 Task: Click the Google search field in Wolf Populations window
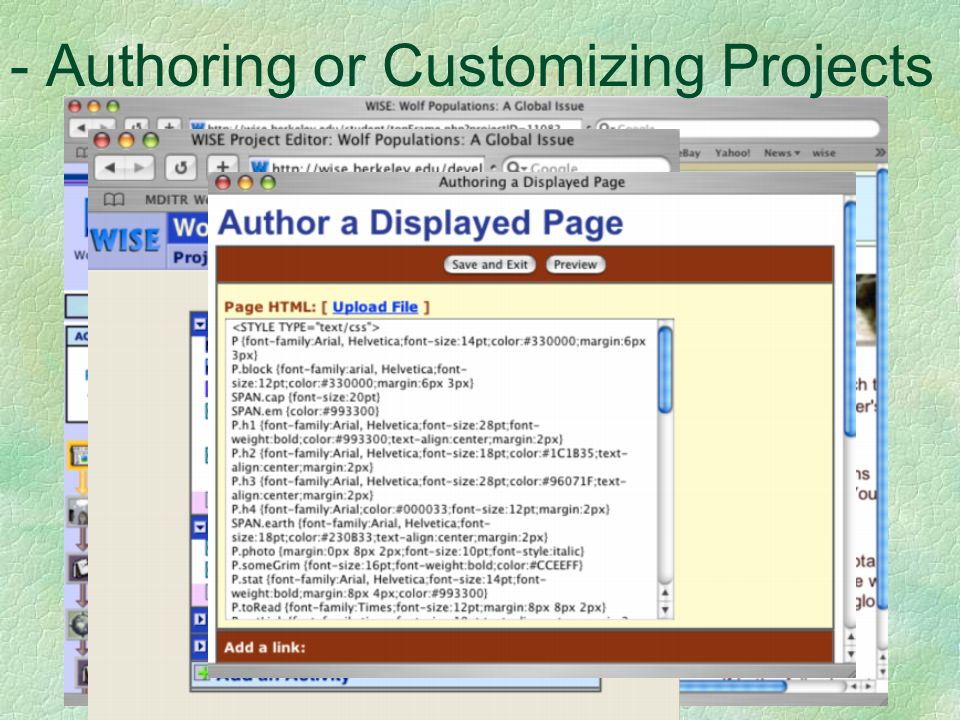coord(738,128)
